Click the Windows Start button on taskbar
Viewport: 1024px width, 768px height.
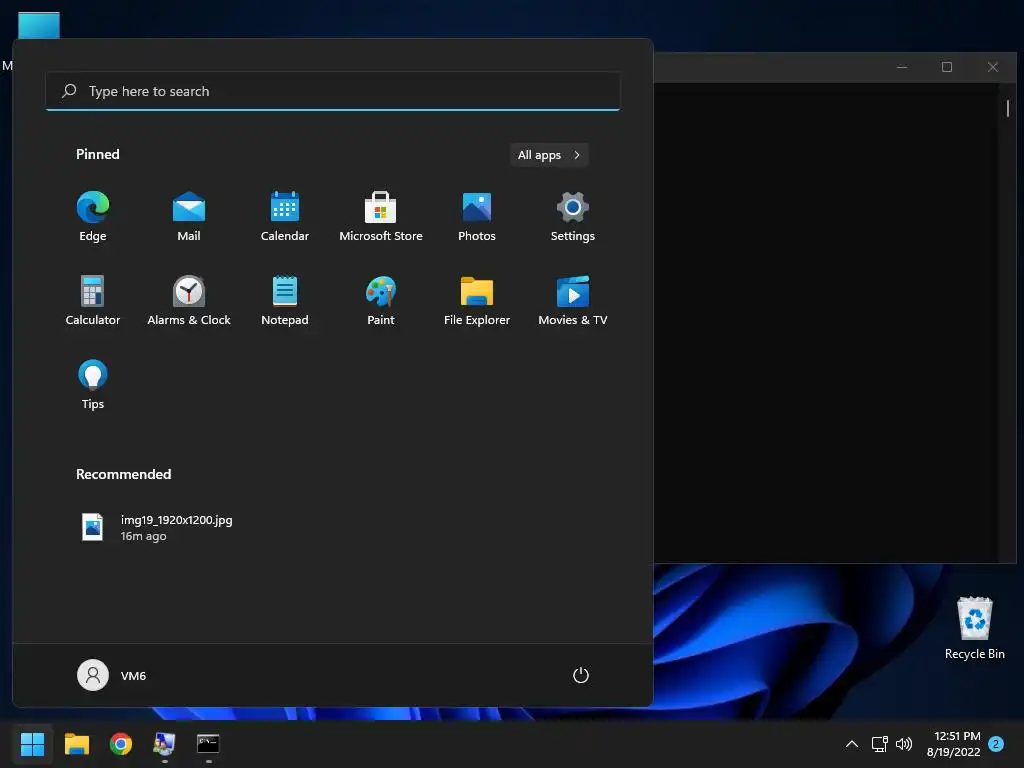33,744
